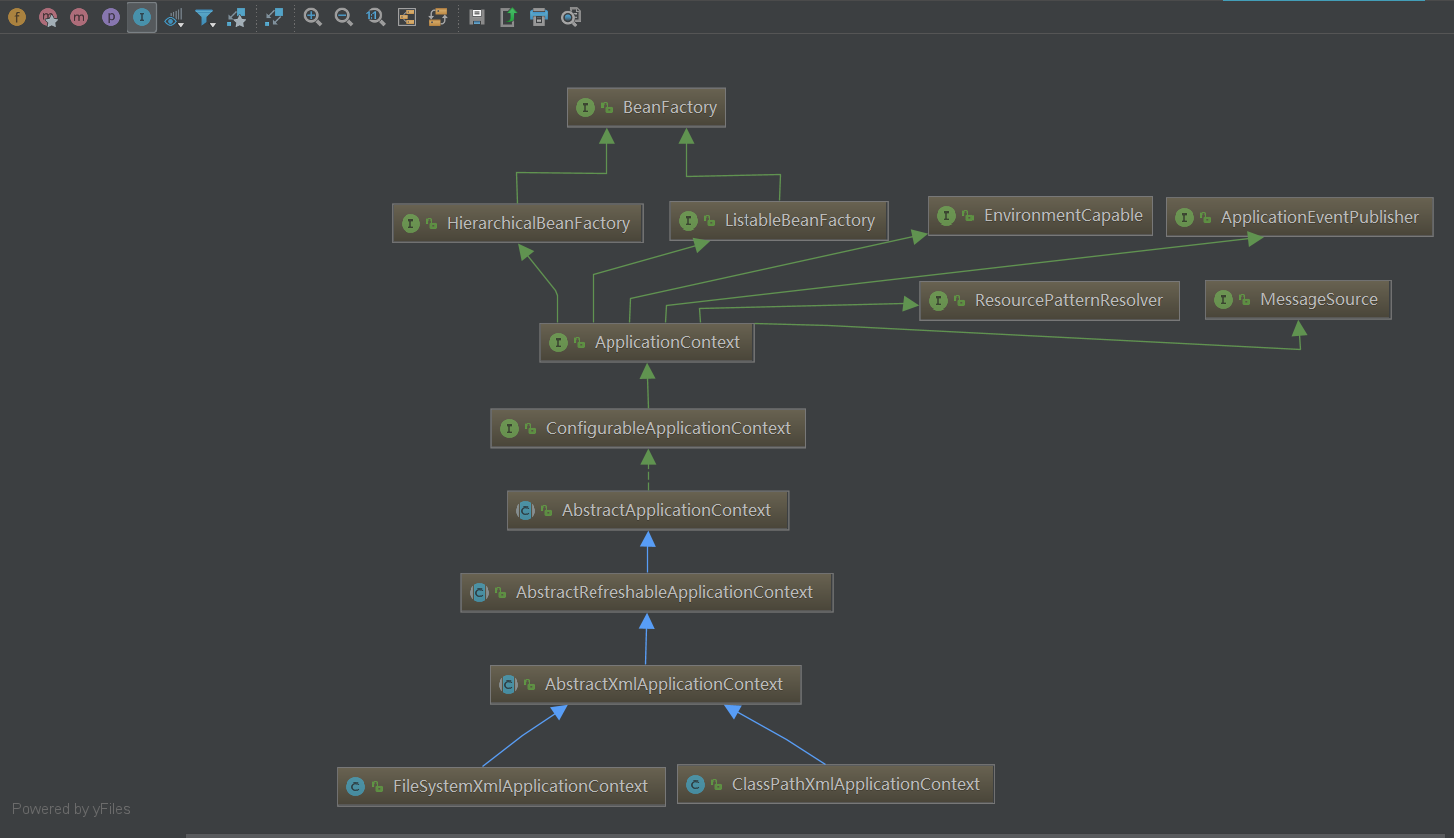Image resolution: width=1454 pixels, height=838 pixels.
Task: Select the HierarchicalBeanFactory node
Action: tap(517, 223)
